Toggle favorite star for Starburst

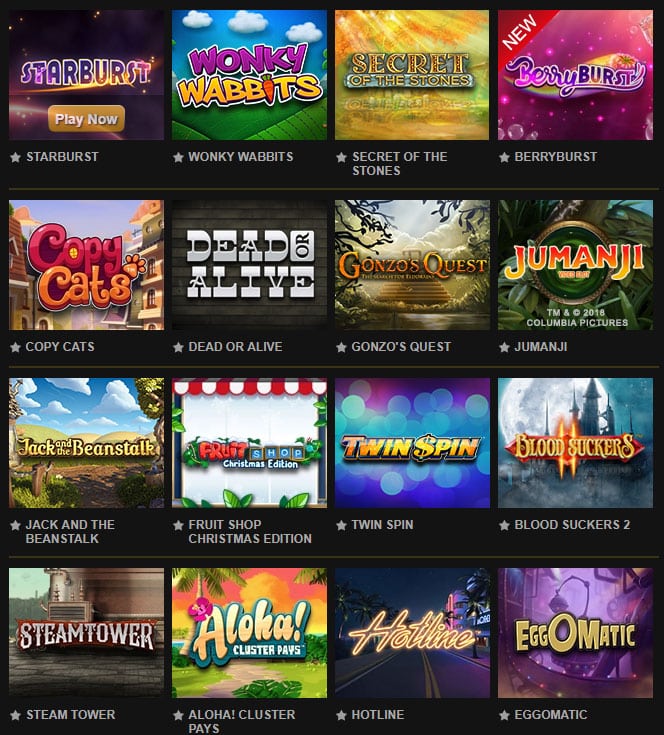pyautogui.click(x=15, y=157)
